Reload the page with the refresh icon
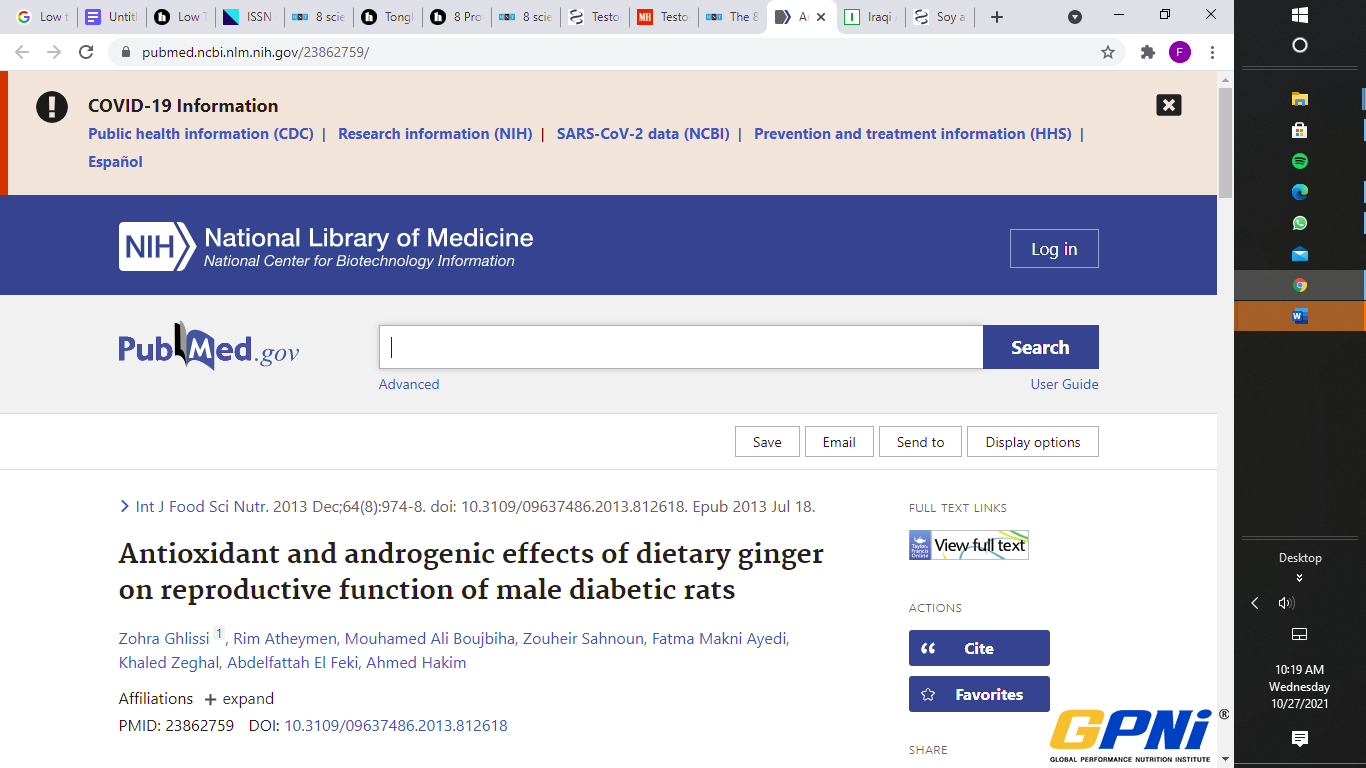Screen dimensions: 1366x768 click(86, 52)
